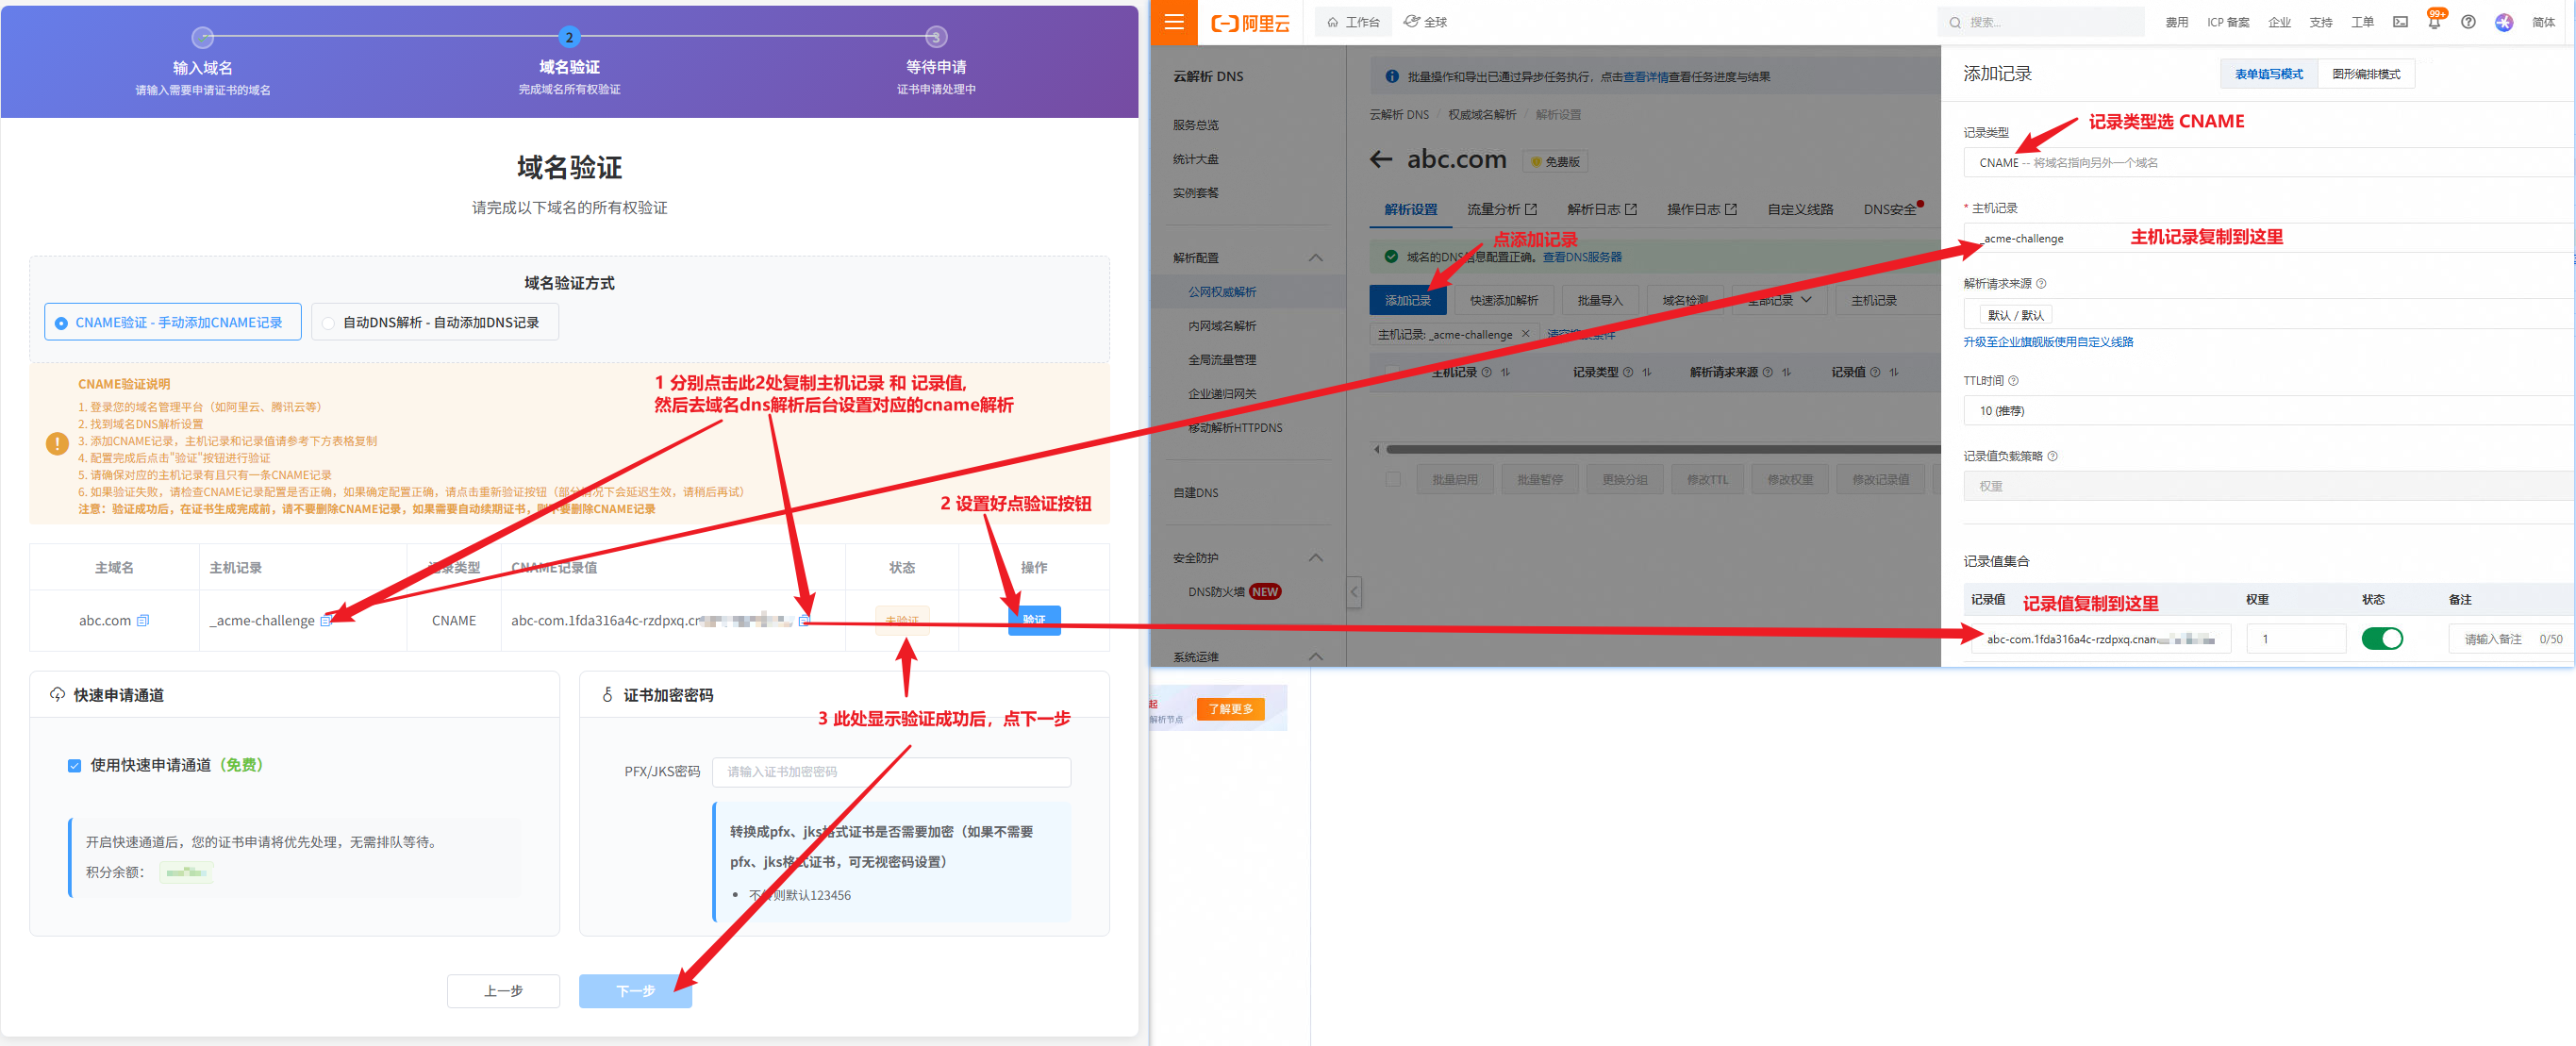The image size is (2576, 1046).
Task: Open the 全部记录 filter dropdown
Action: point(1779,300)
